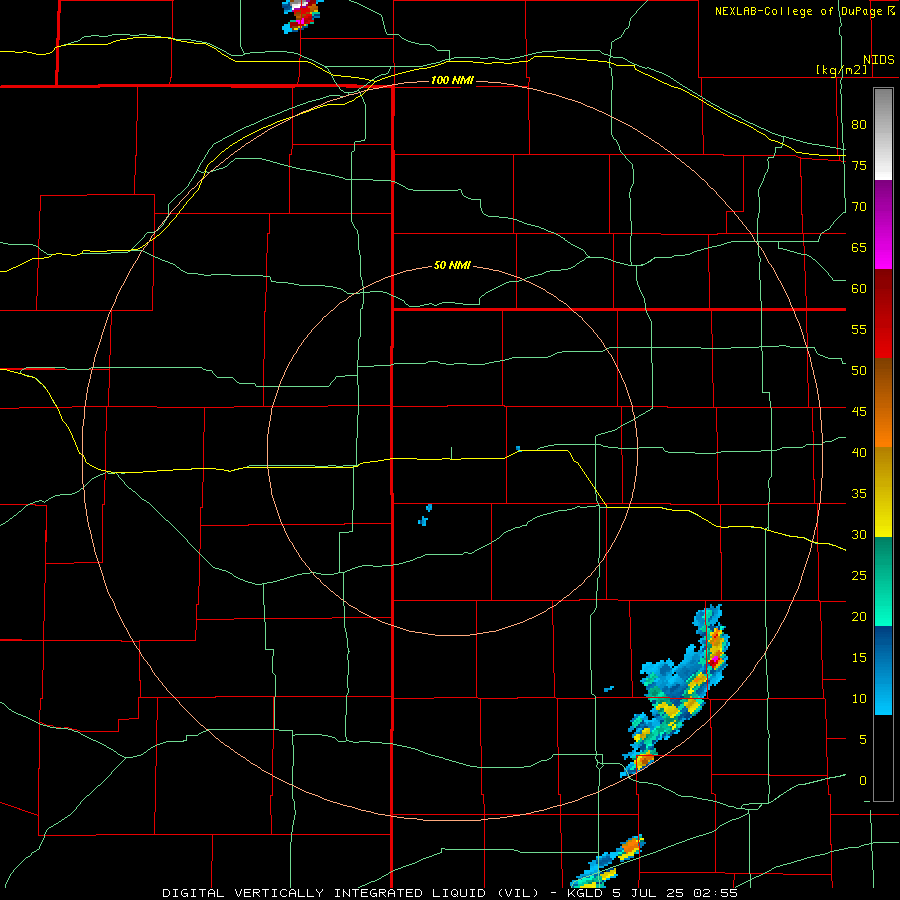The image size is (900, 900).
Task: Click the NEXLAB-College of DuPage watermark text
Action: [807, 11]
